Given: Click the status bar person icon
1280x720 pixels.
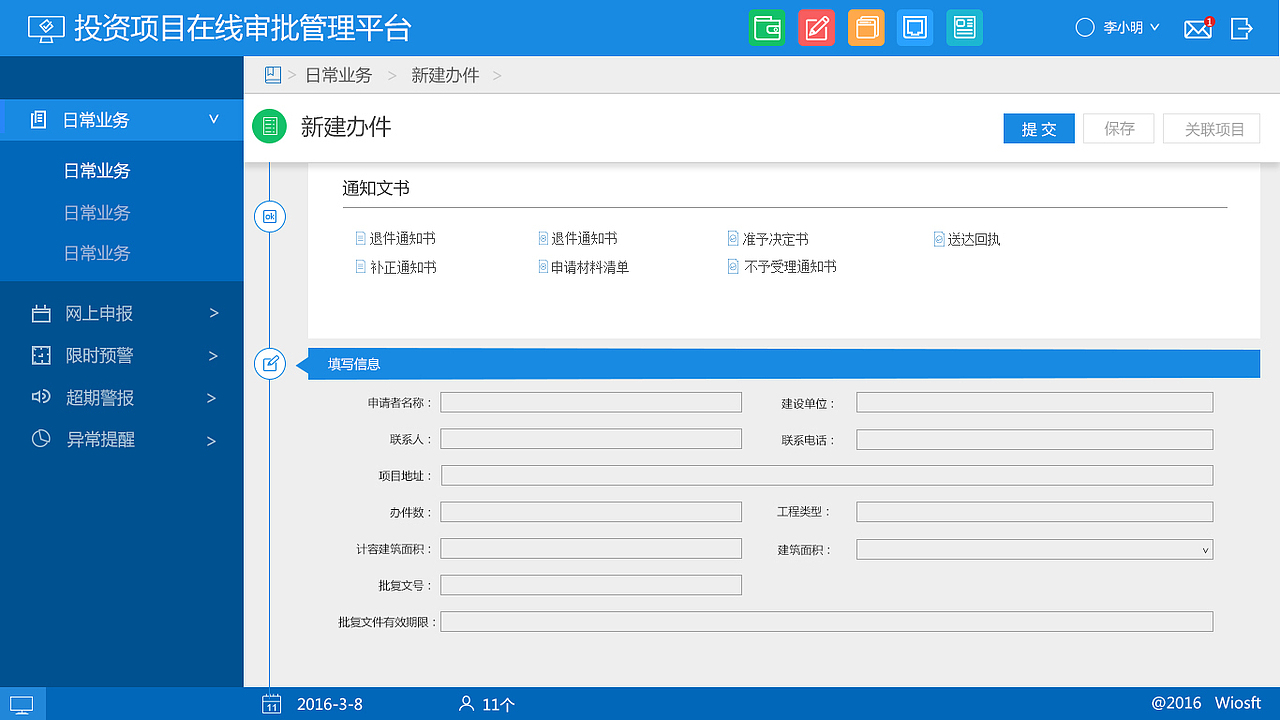Looking at the screenshot, I should click(x=466, y=704).
